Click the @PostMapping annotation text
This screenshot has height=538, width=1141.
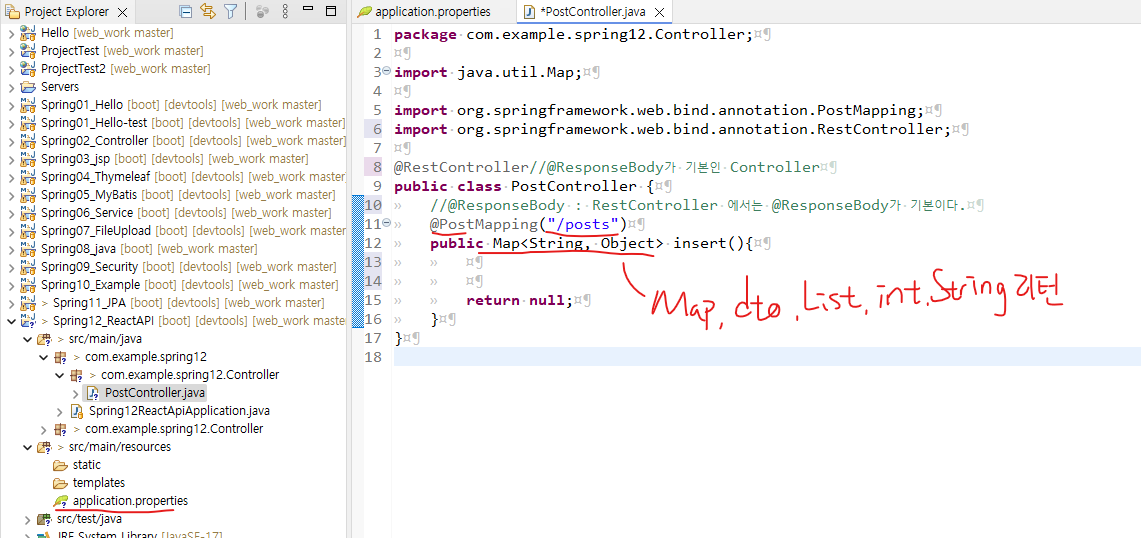coord(482,223)
